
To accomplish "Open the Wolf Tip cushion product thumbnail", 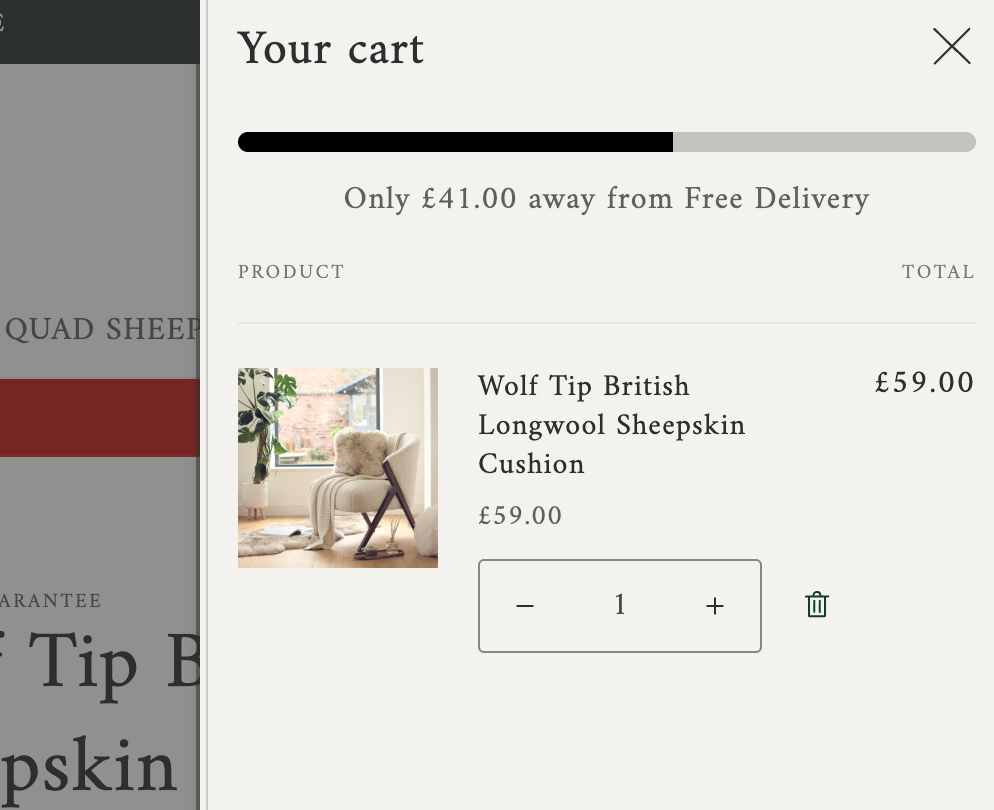I will click(x=338, y=468).
